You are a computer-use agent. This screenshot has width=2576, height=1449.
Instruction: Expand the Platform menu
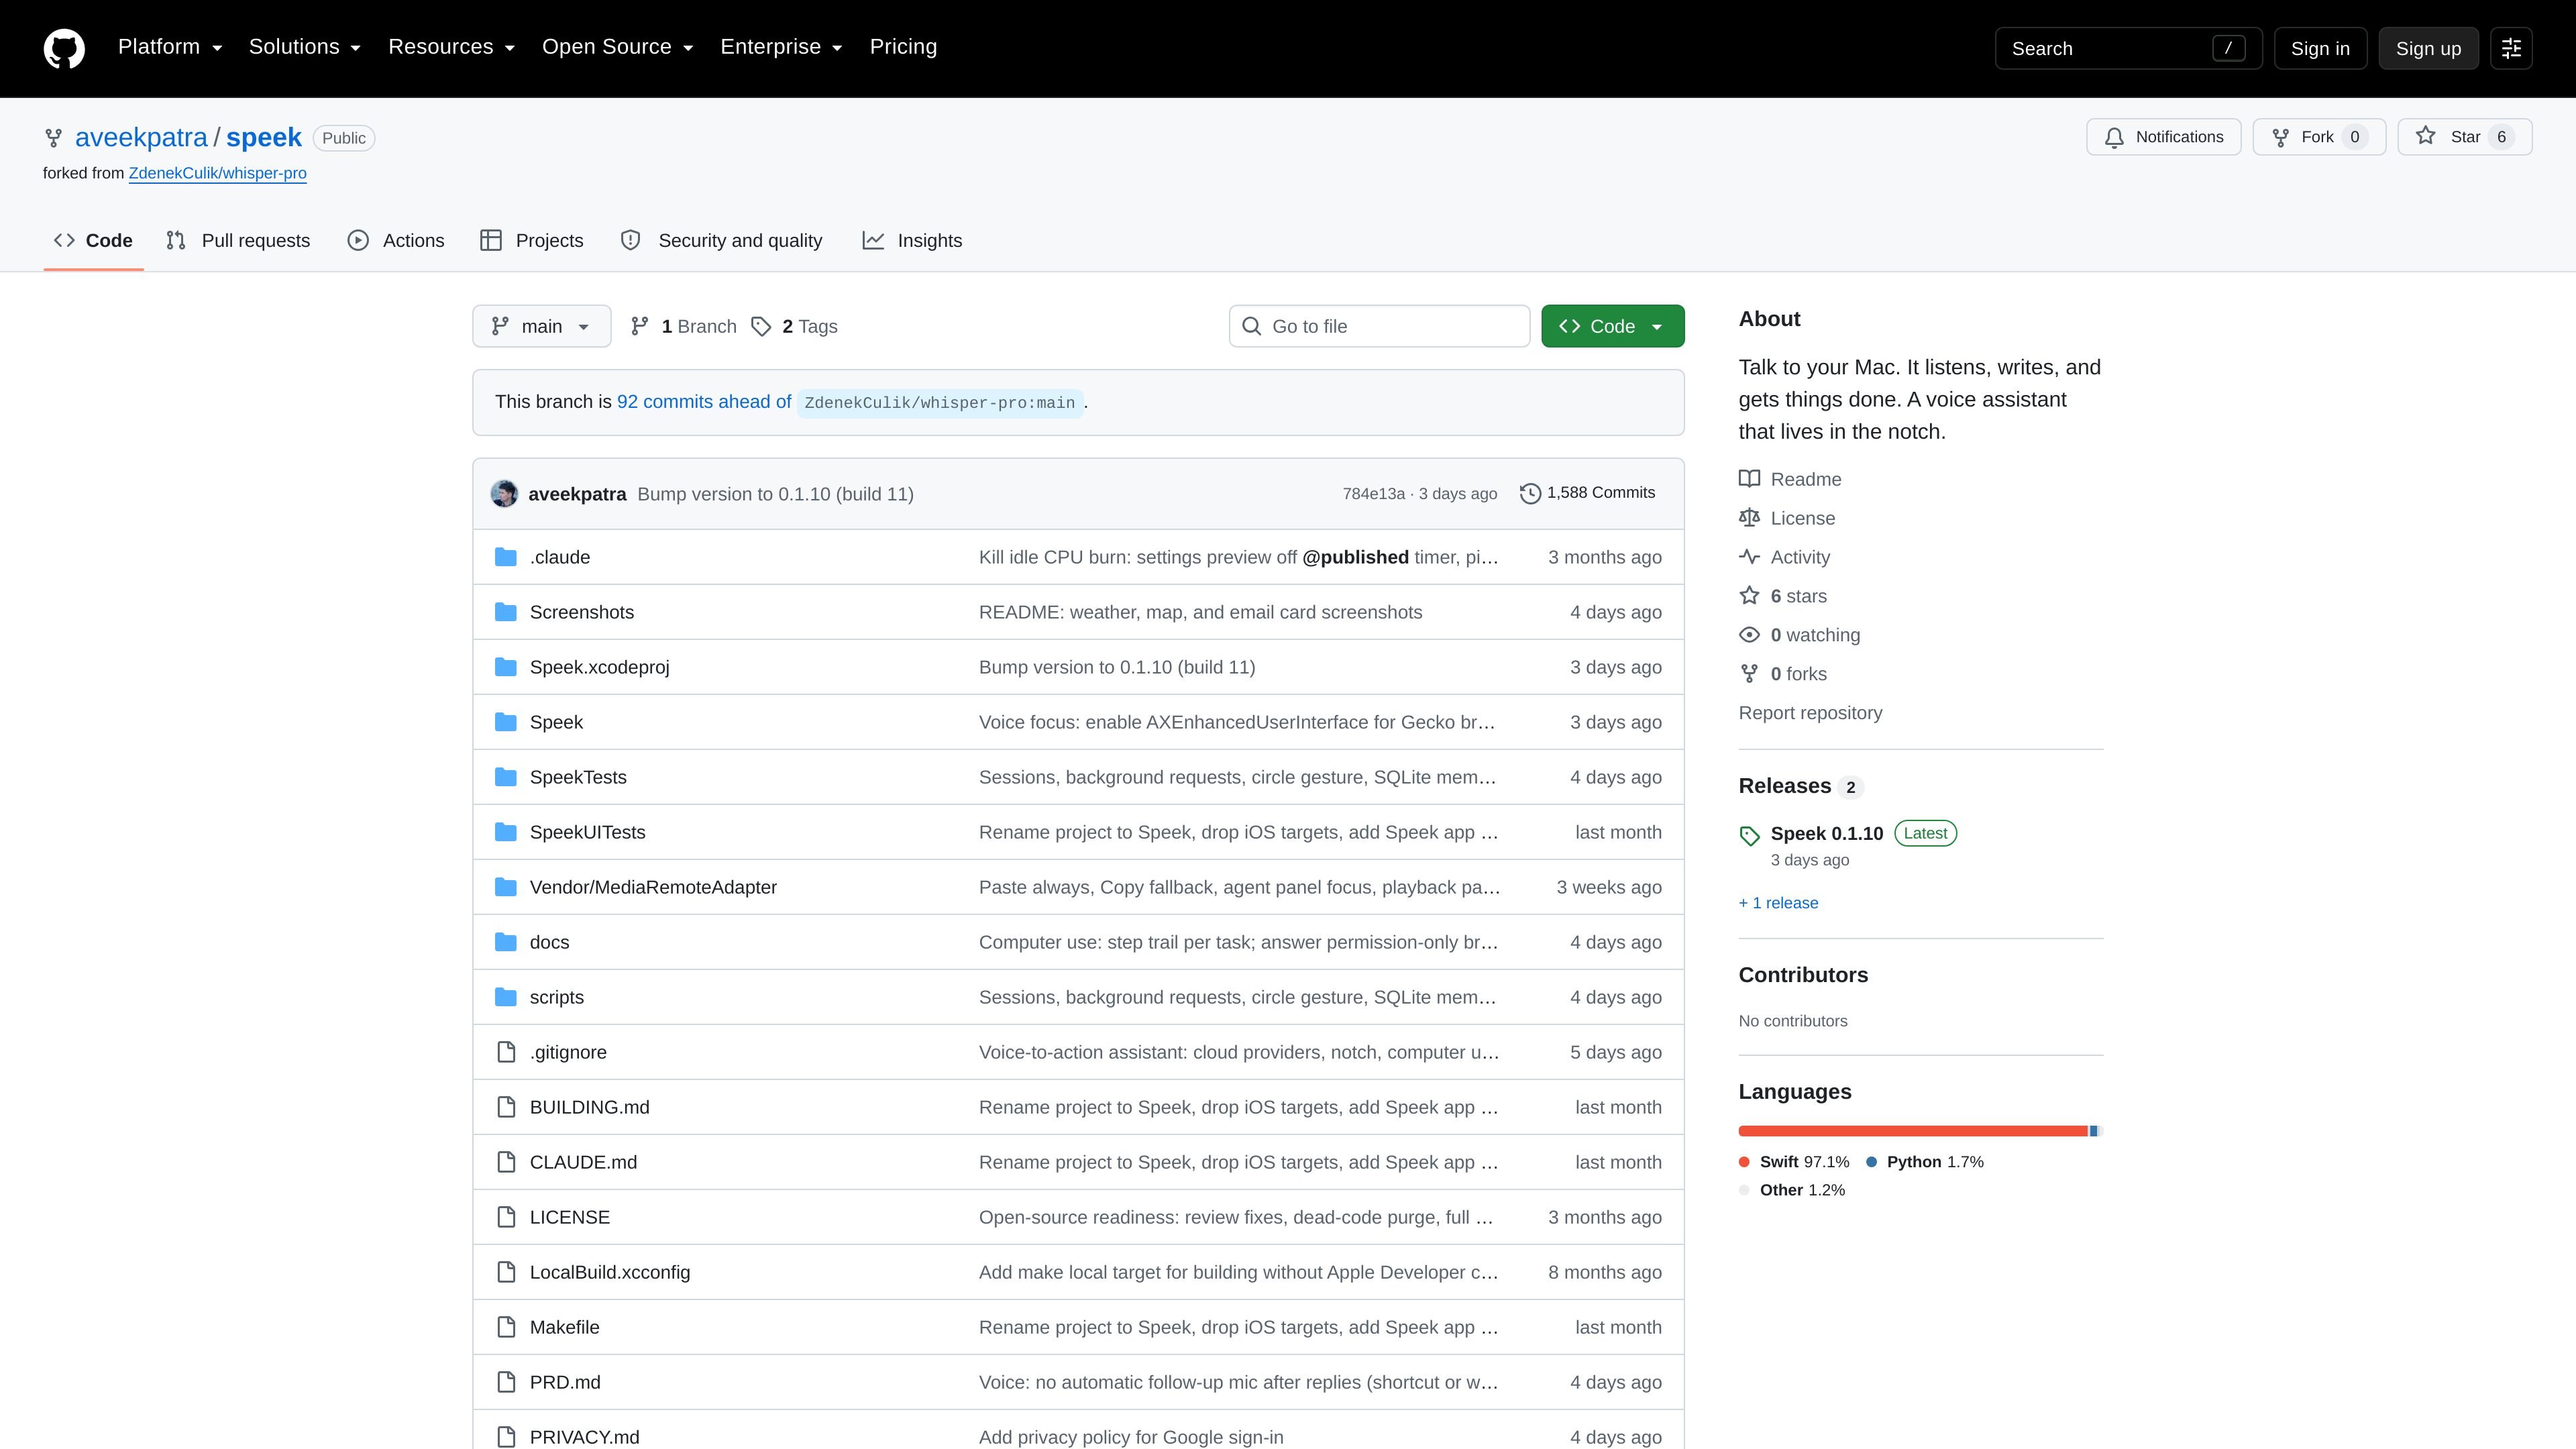click(170, 47)
